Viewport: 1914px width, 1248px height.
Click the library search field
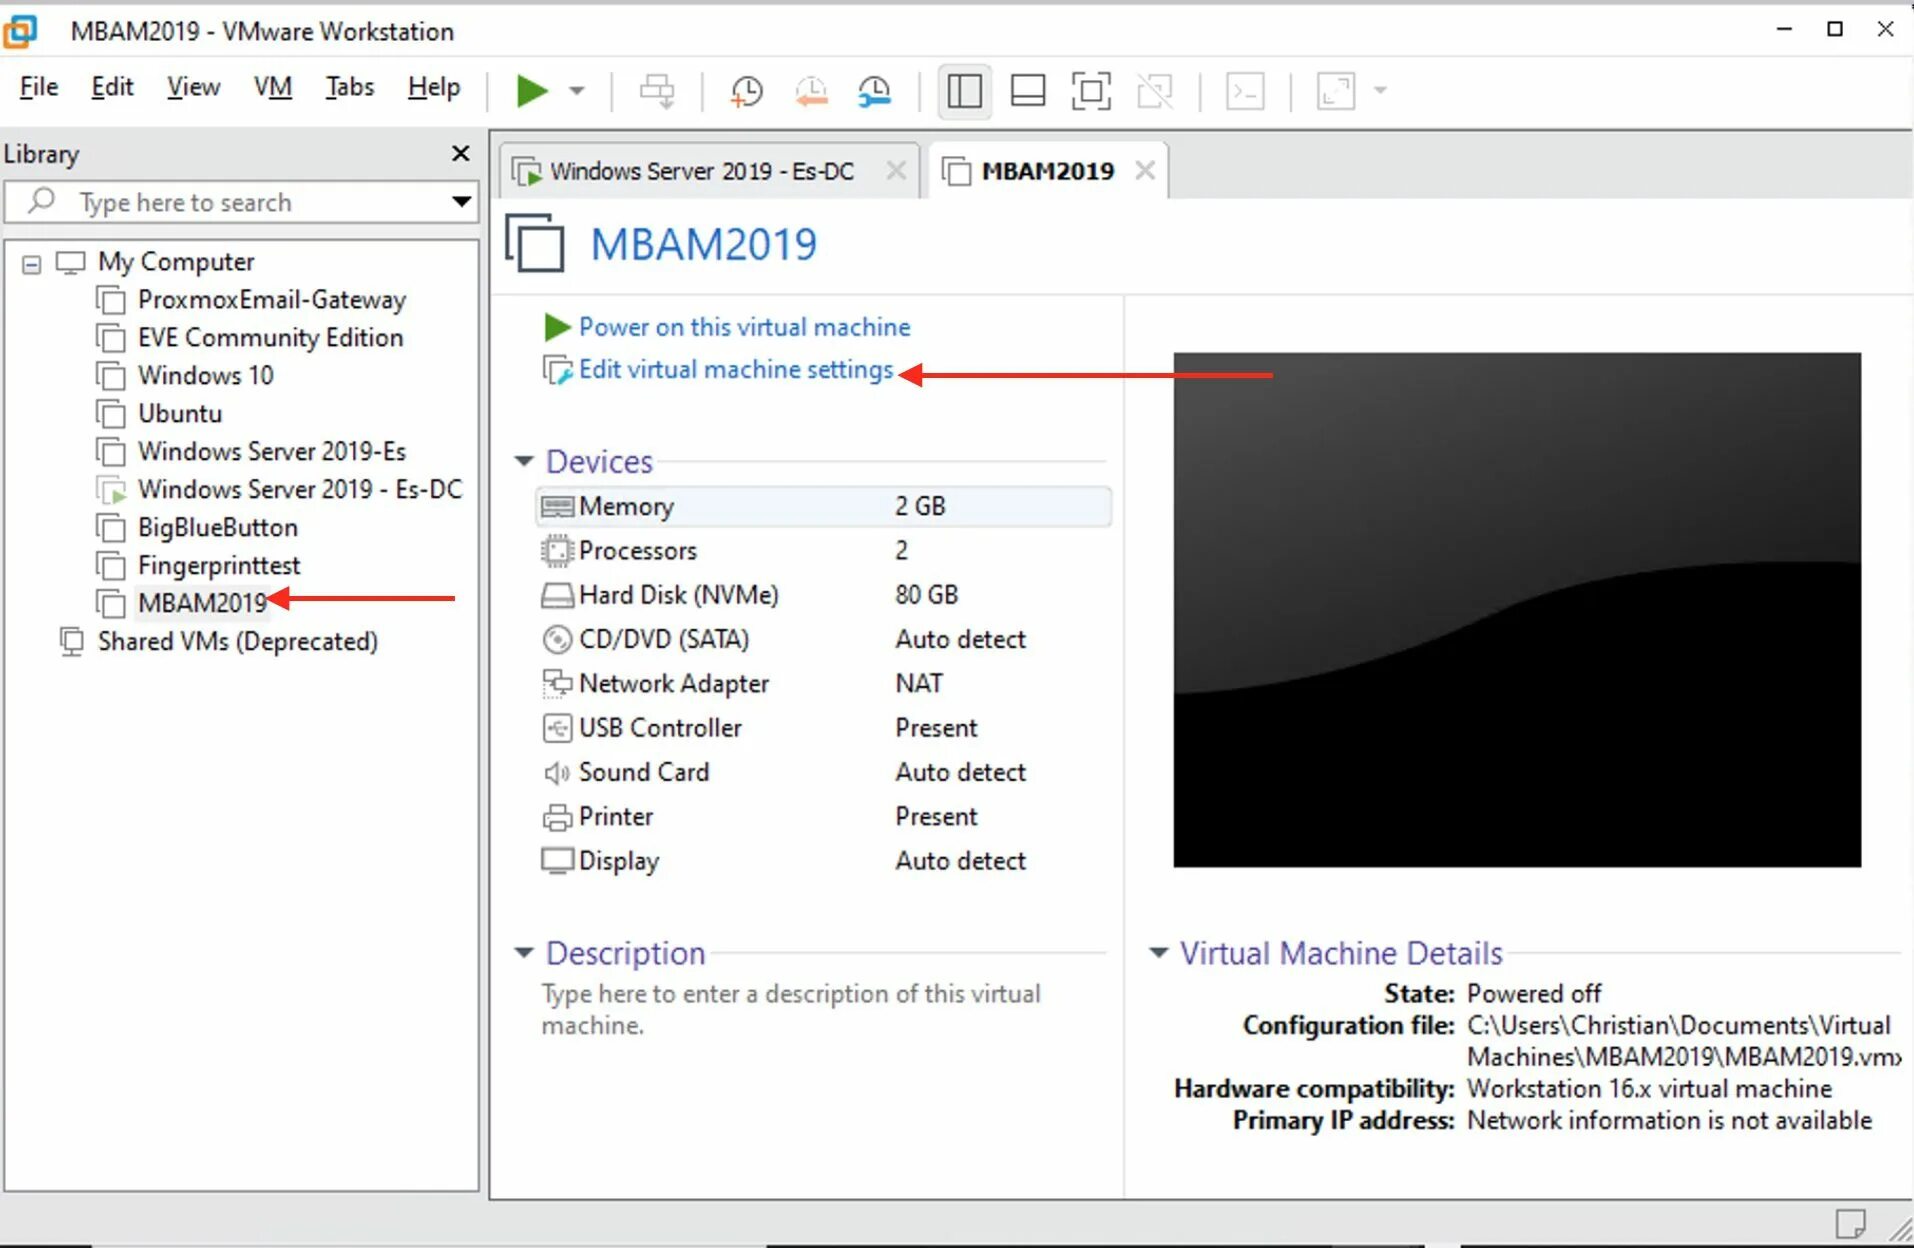[240, 202]
